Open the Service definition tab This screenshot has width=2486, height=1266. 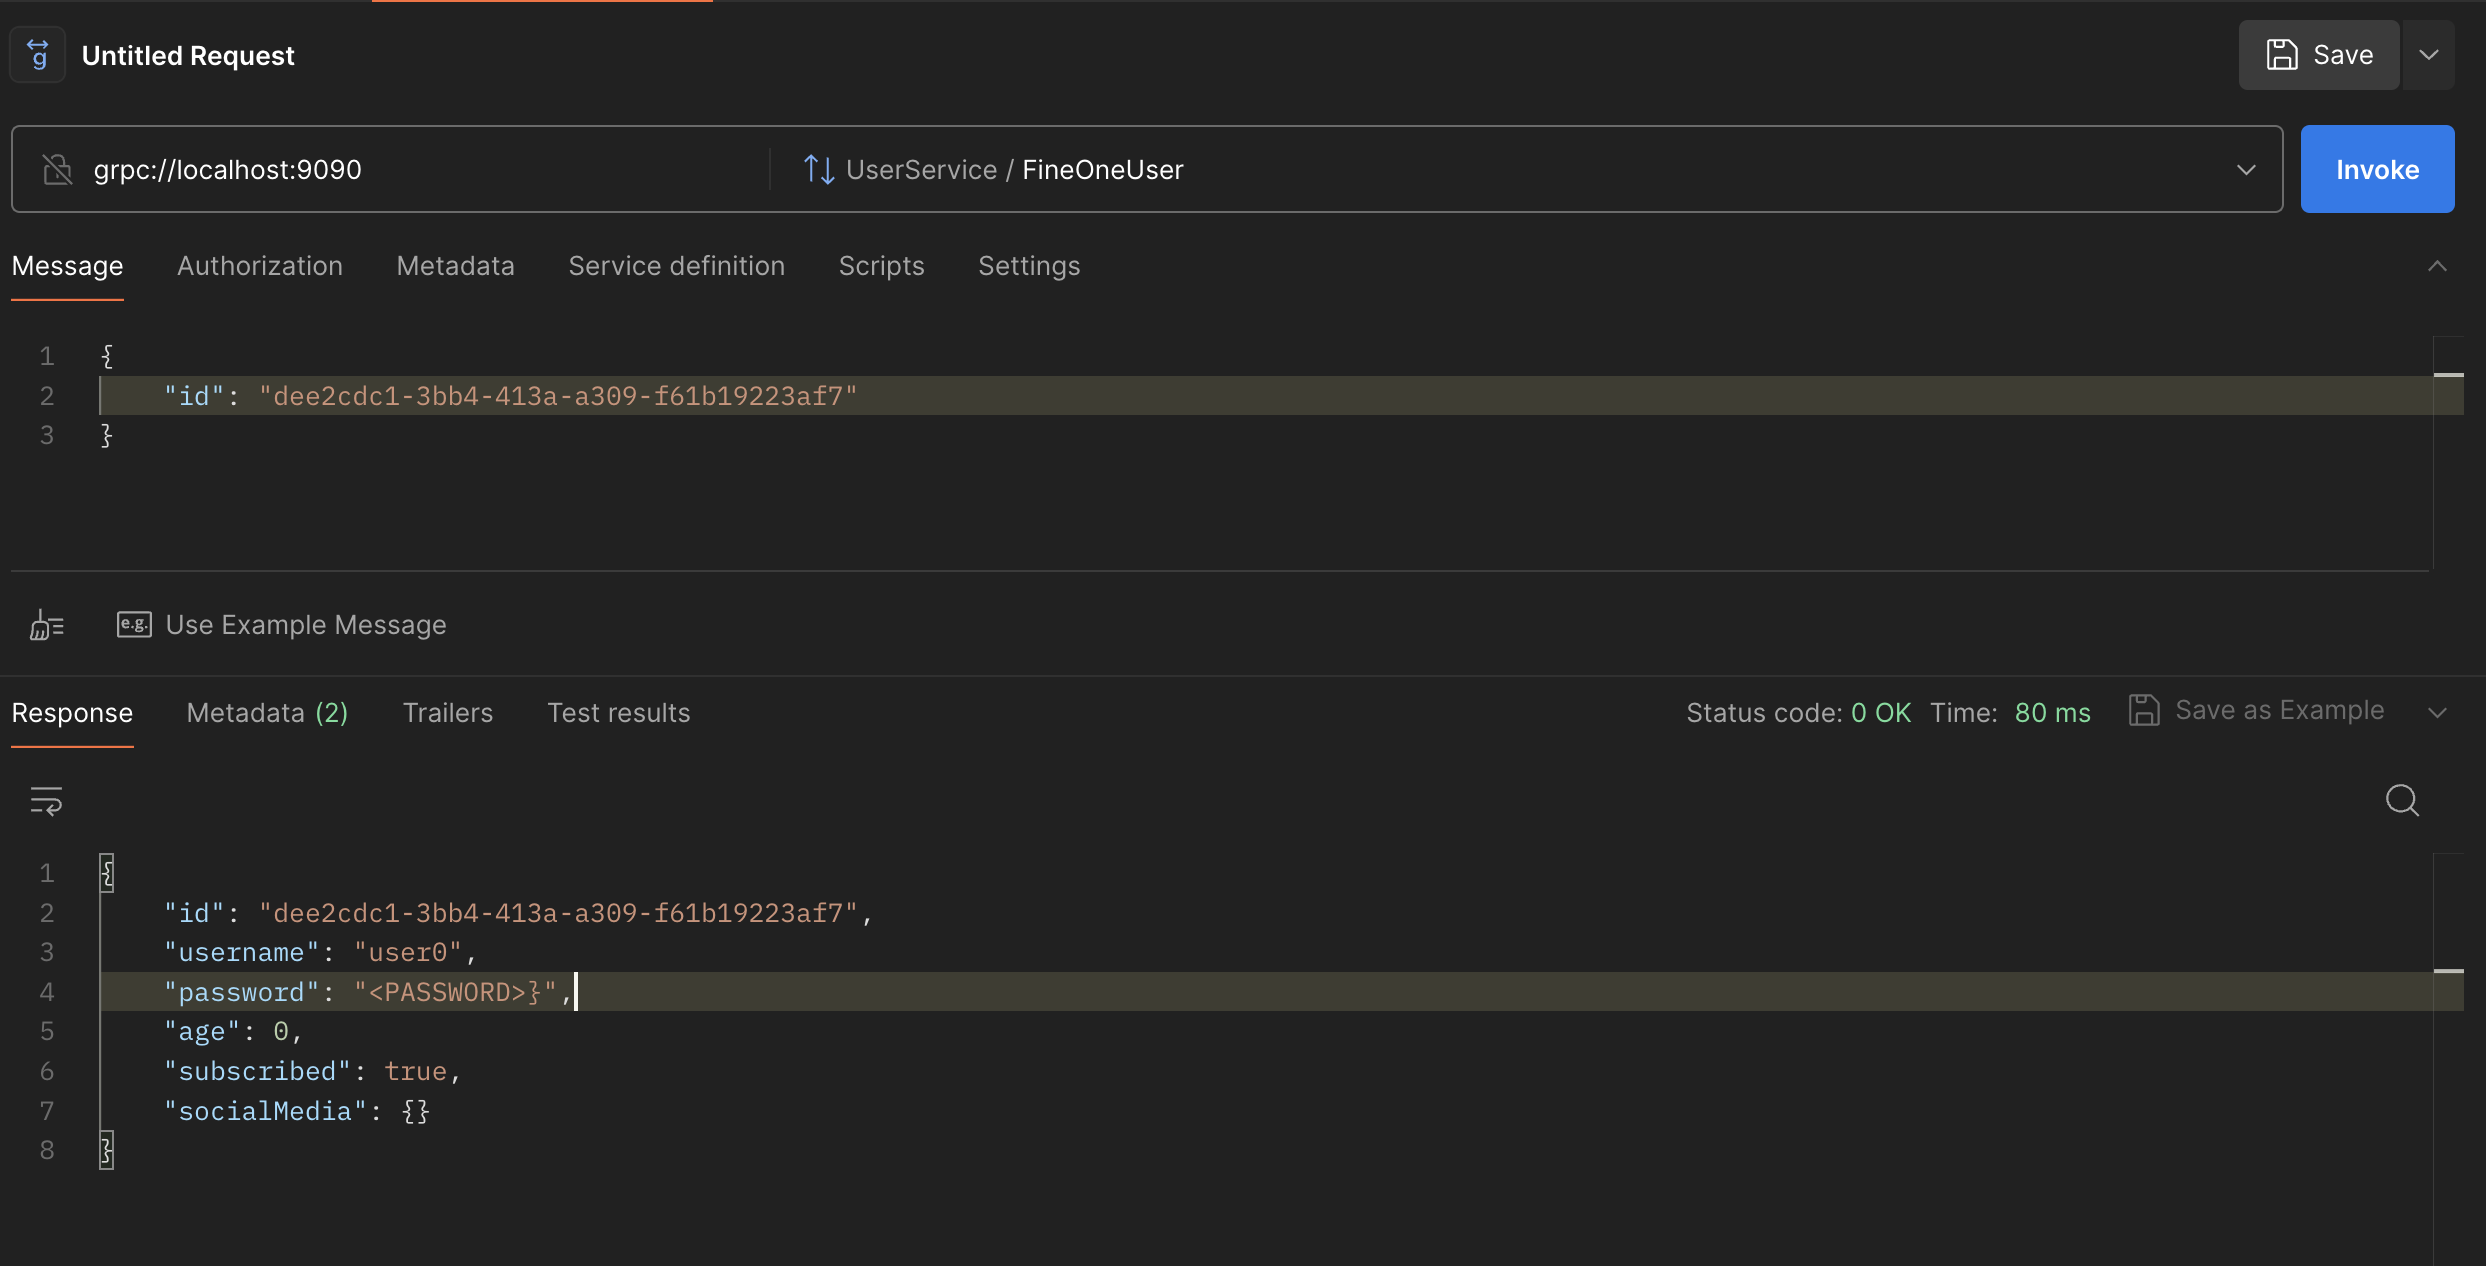[676, 266]
